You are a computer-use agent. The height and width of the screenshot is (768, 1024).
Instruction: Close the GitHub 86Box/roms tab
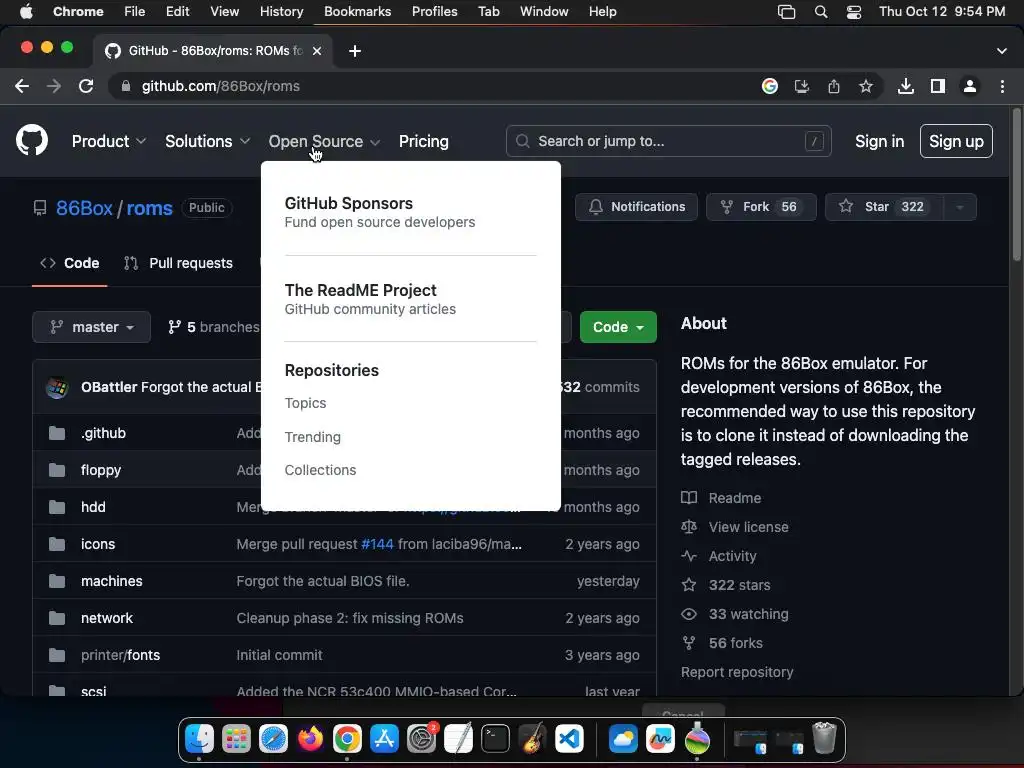317,51
